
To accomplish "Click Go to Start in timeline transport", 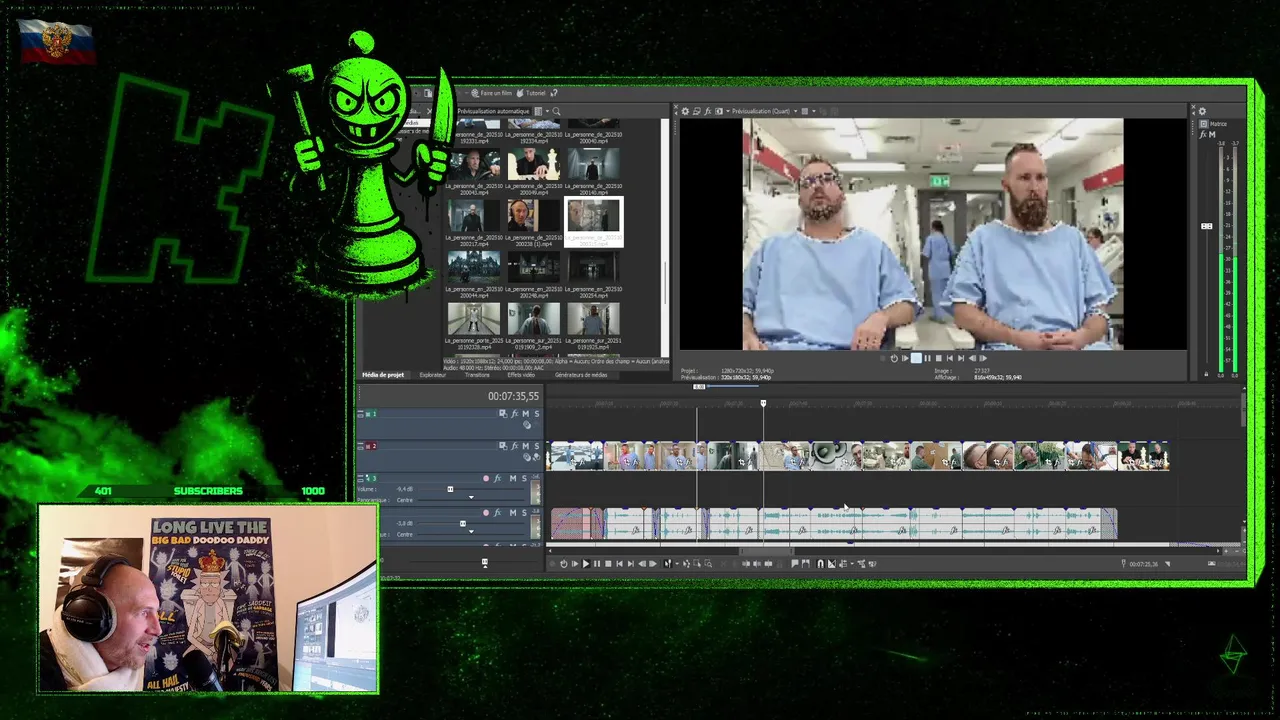I will 619,563.
